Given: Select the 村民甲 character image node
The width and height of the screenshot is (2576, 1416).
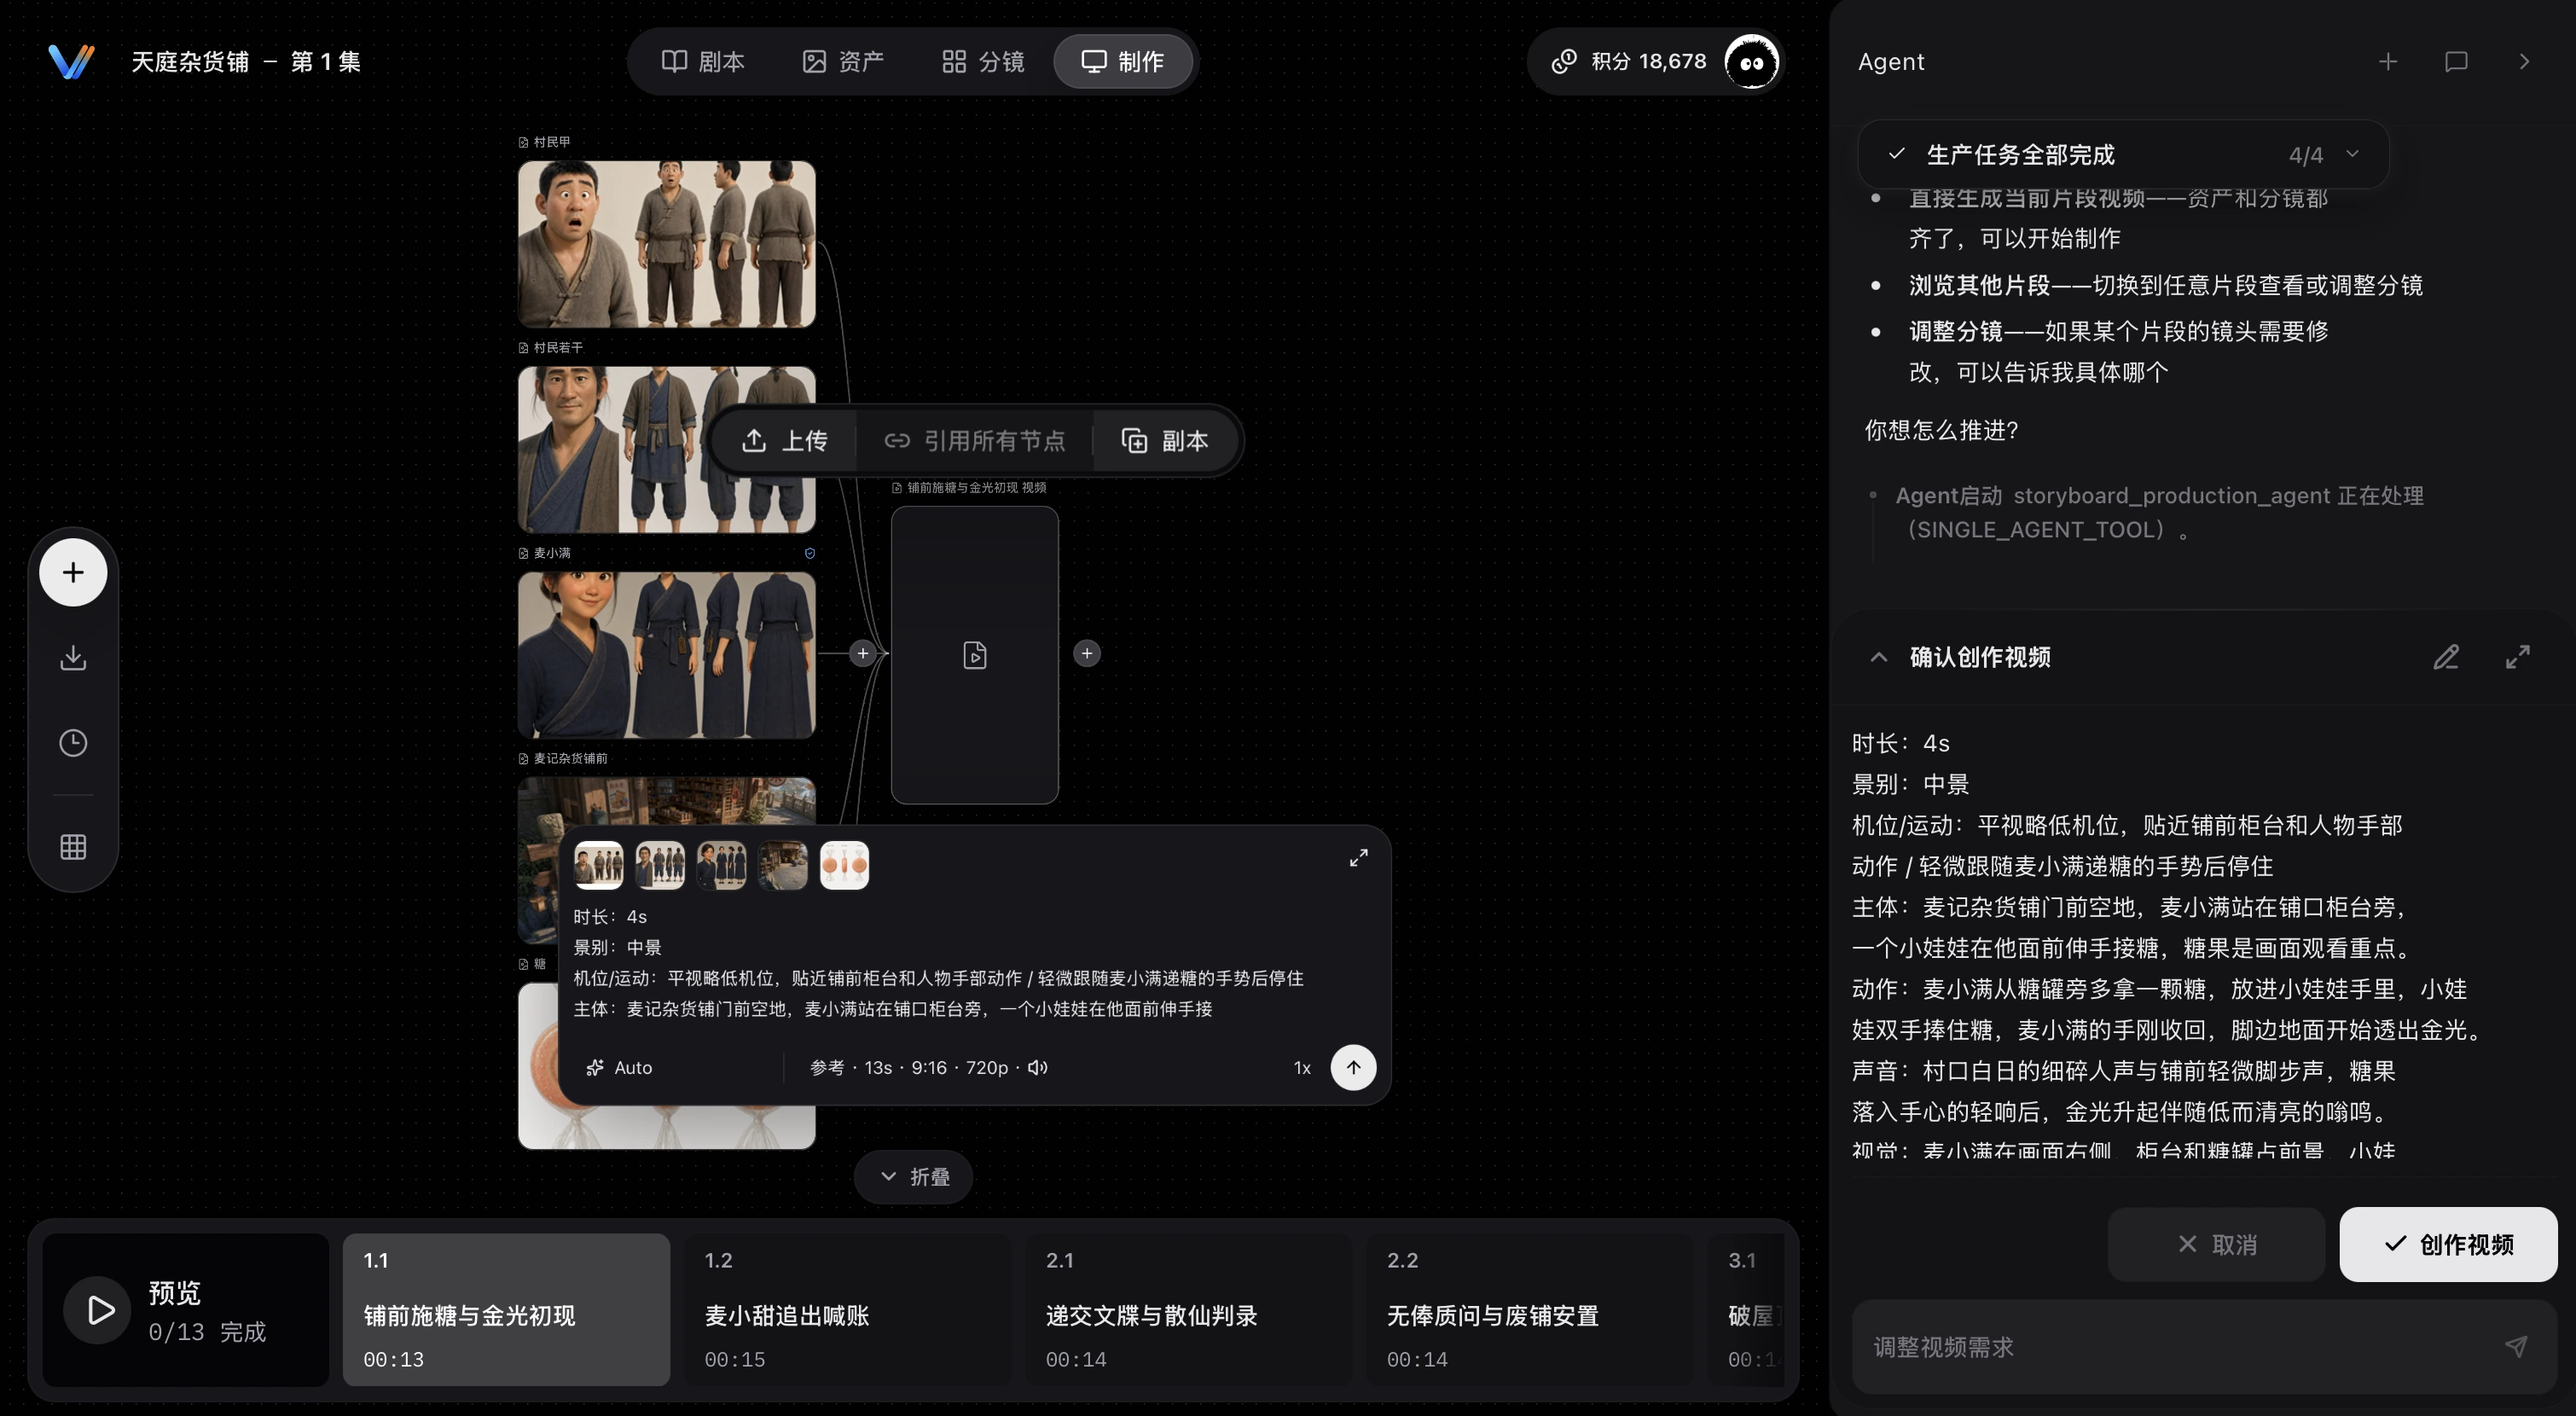Looking at the screenshot, I should click(666, 244).
